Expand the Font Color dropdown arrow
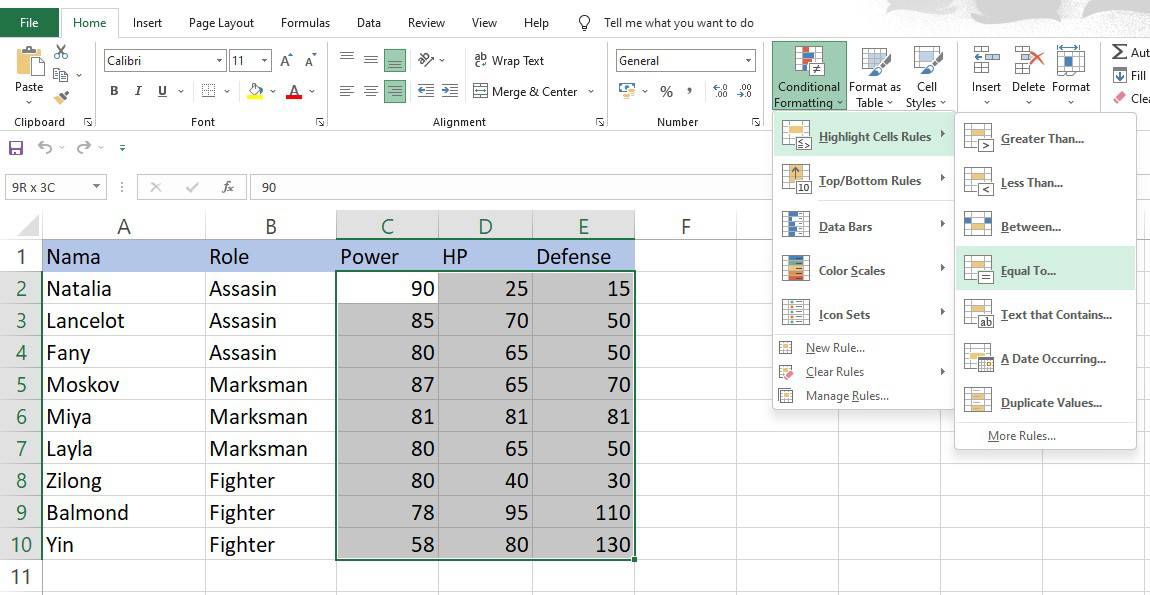Viewport: 1150px width, 595px height. (312, 92)
